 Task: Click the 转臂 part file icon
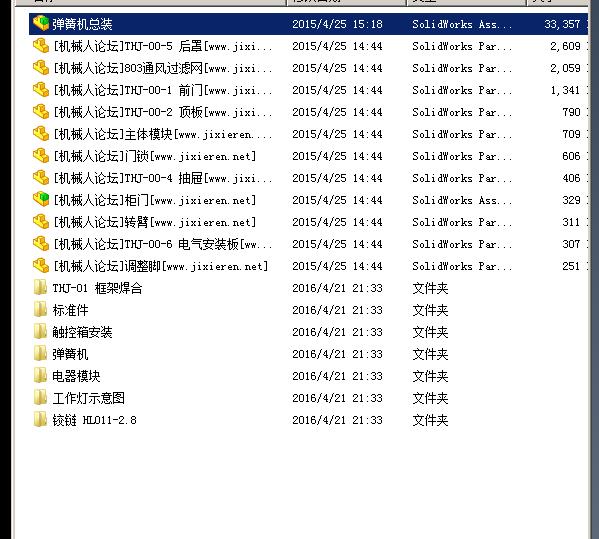tap(41, 222)
